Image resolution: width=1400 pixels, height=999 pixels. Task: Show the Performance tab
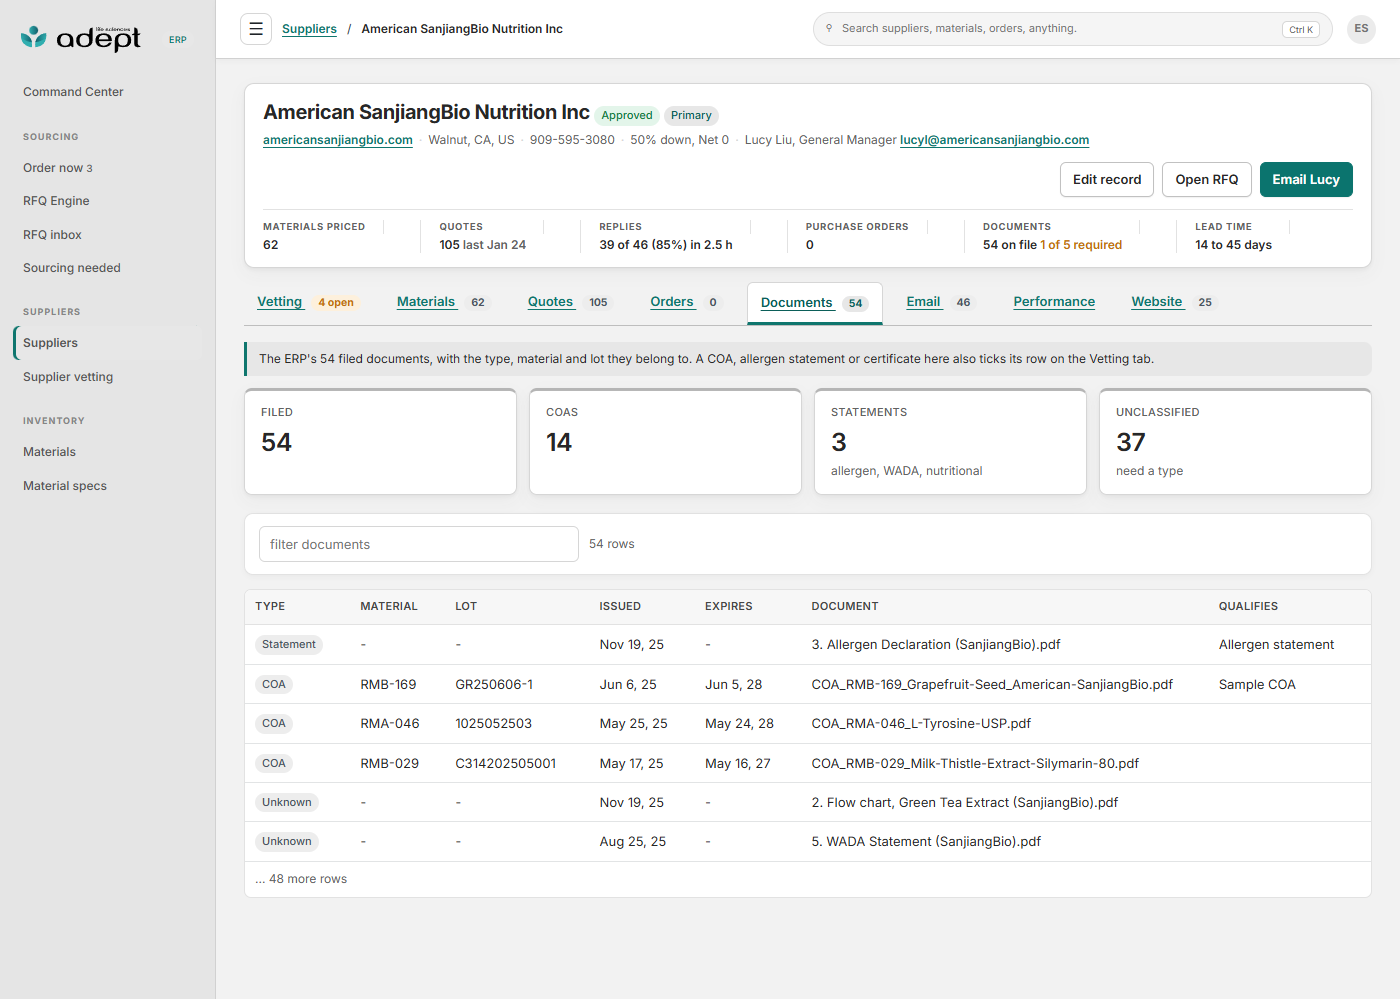tap(1054, 302)
